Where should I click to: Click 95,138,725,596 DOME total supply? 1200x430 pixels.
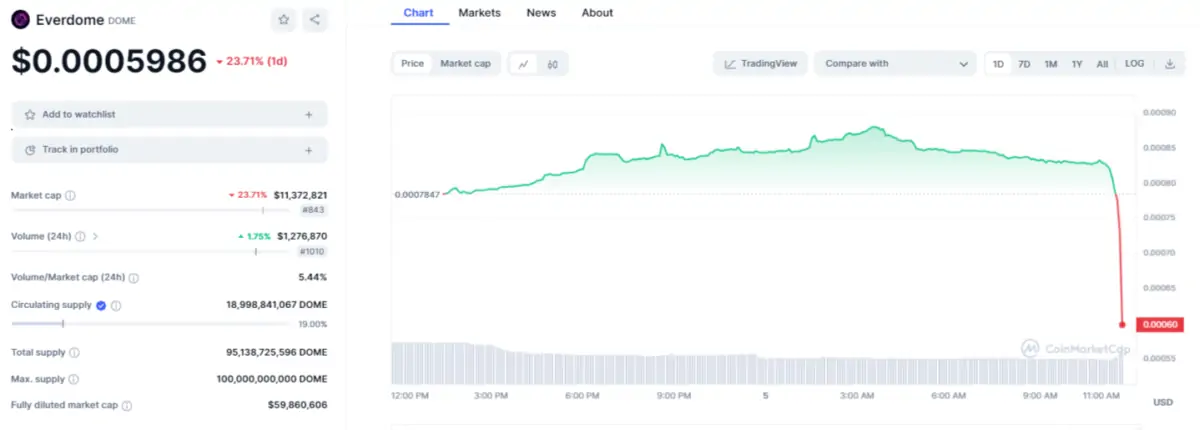click(277, 352)
